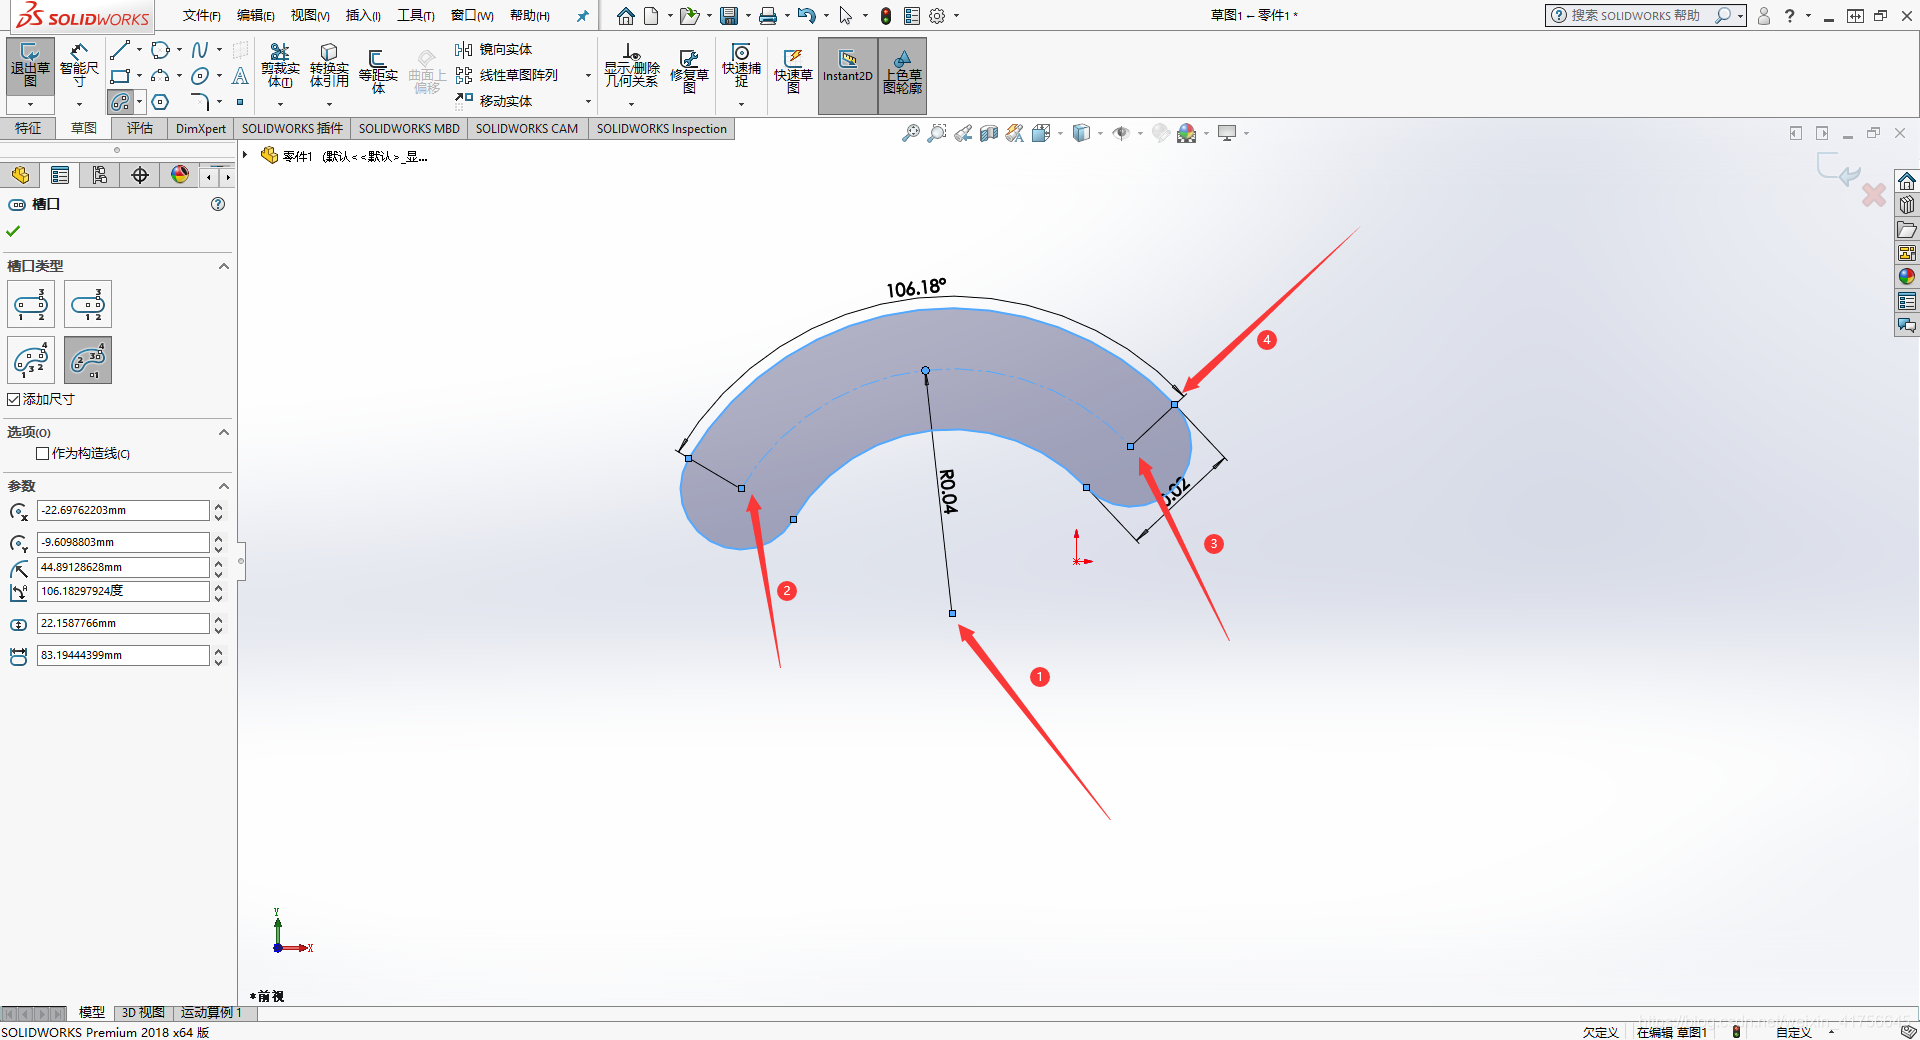Toggle Shaded Sketch Contours (上色草图轮廓)
Screen dimensions: 1920x1040
[902, 75]
